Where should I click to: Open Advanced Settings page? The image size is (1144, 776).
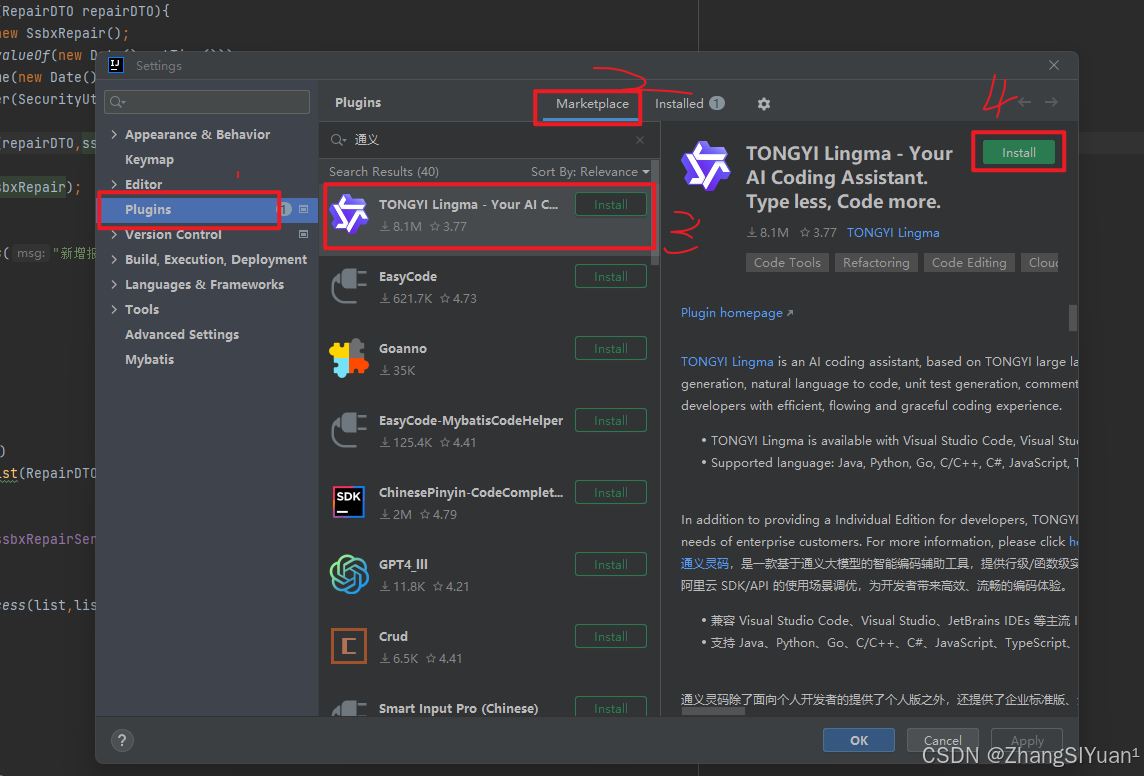182,334
